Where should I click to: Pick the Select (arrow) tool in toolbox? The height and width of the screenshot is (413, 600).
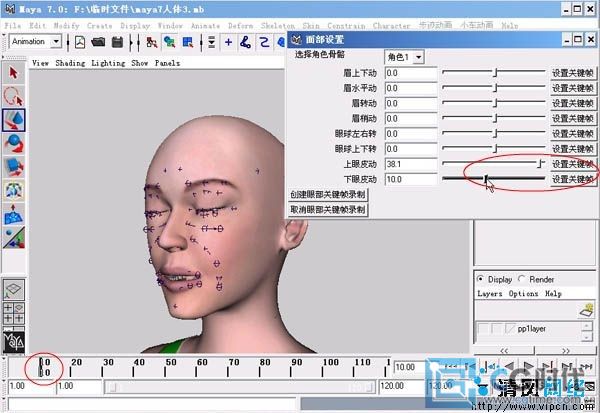(x=14, y=73)
